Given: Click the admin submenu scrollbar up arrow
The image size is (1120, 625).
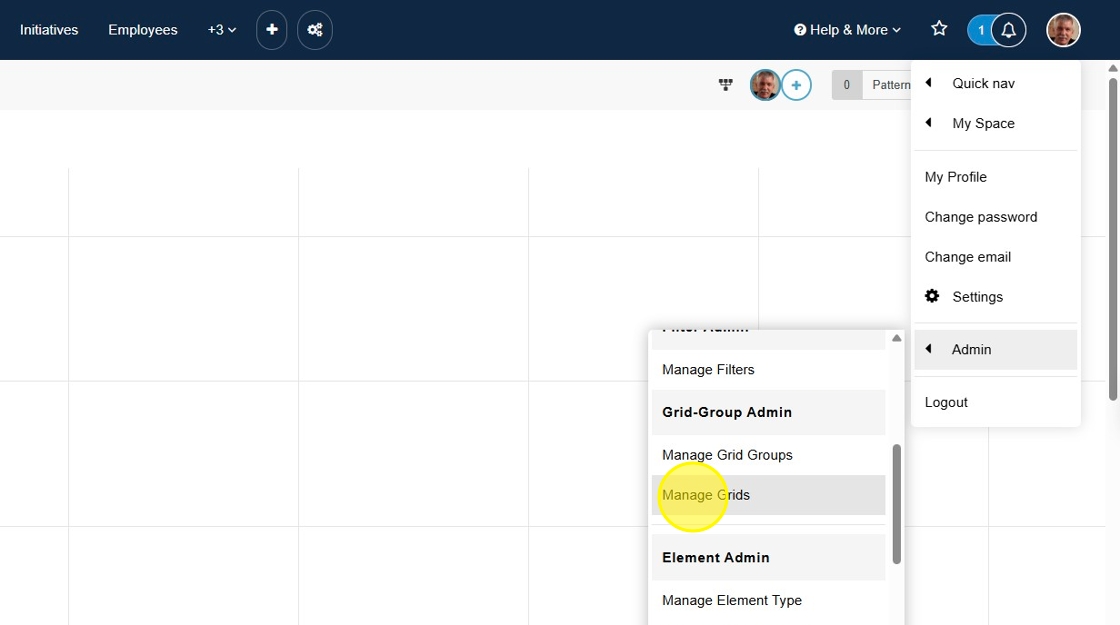Looking at the screenshot, I should [897, 338].
